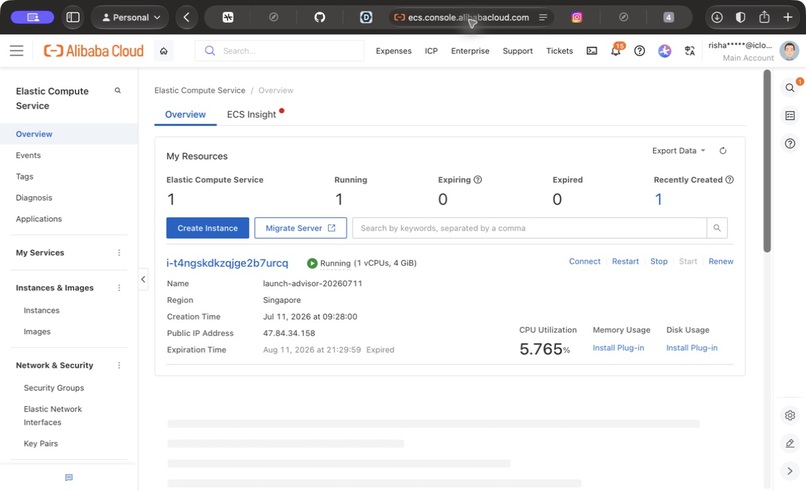
Task: Click the keyword search magnifier button
Action: (x=717, y=228)
